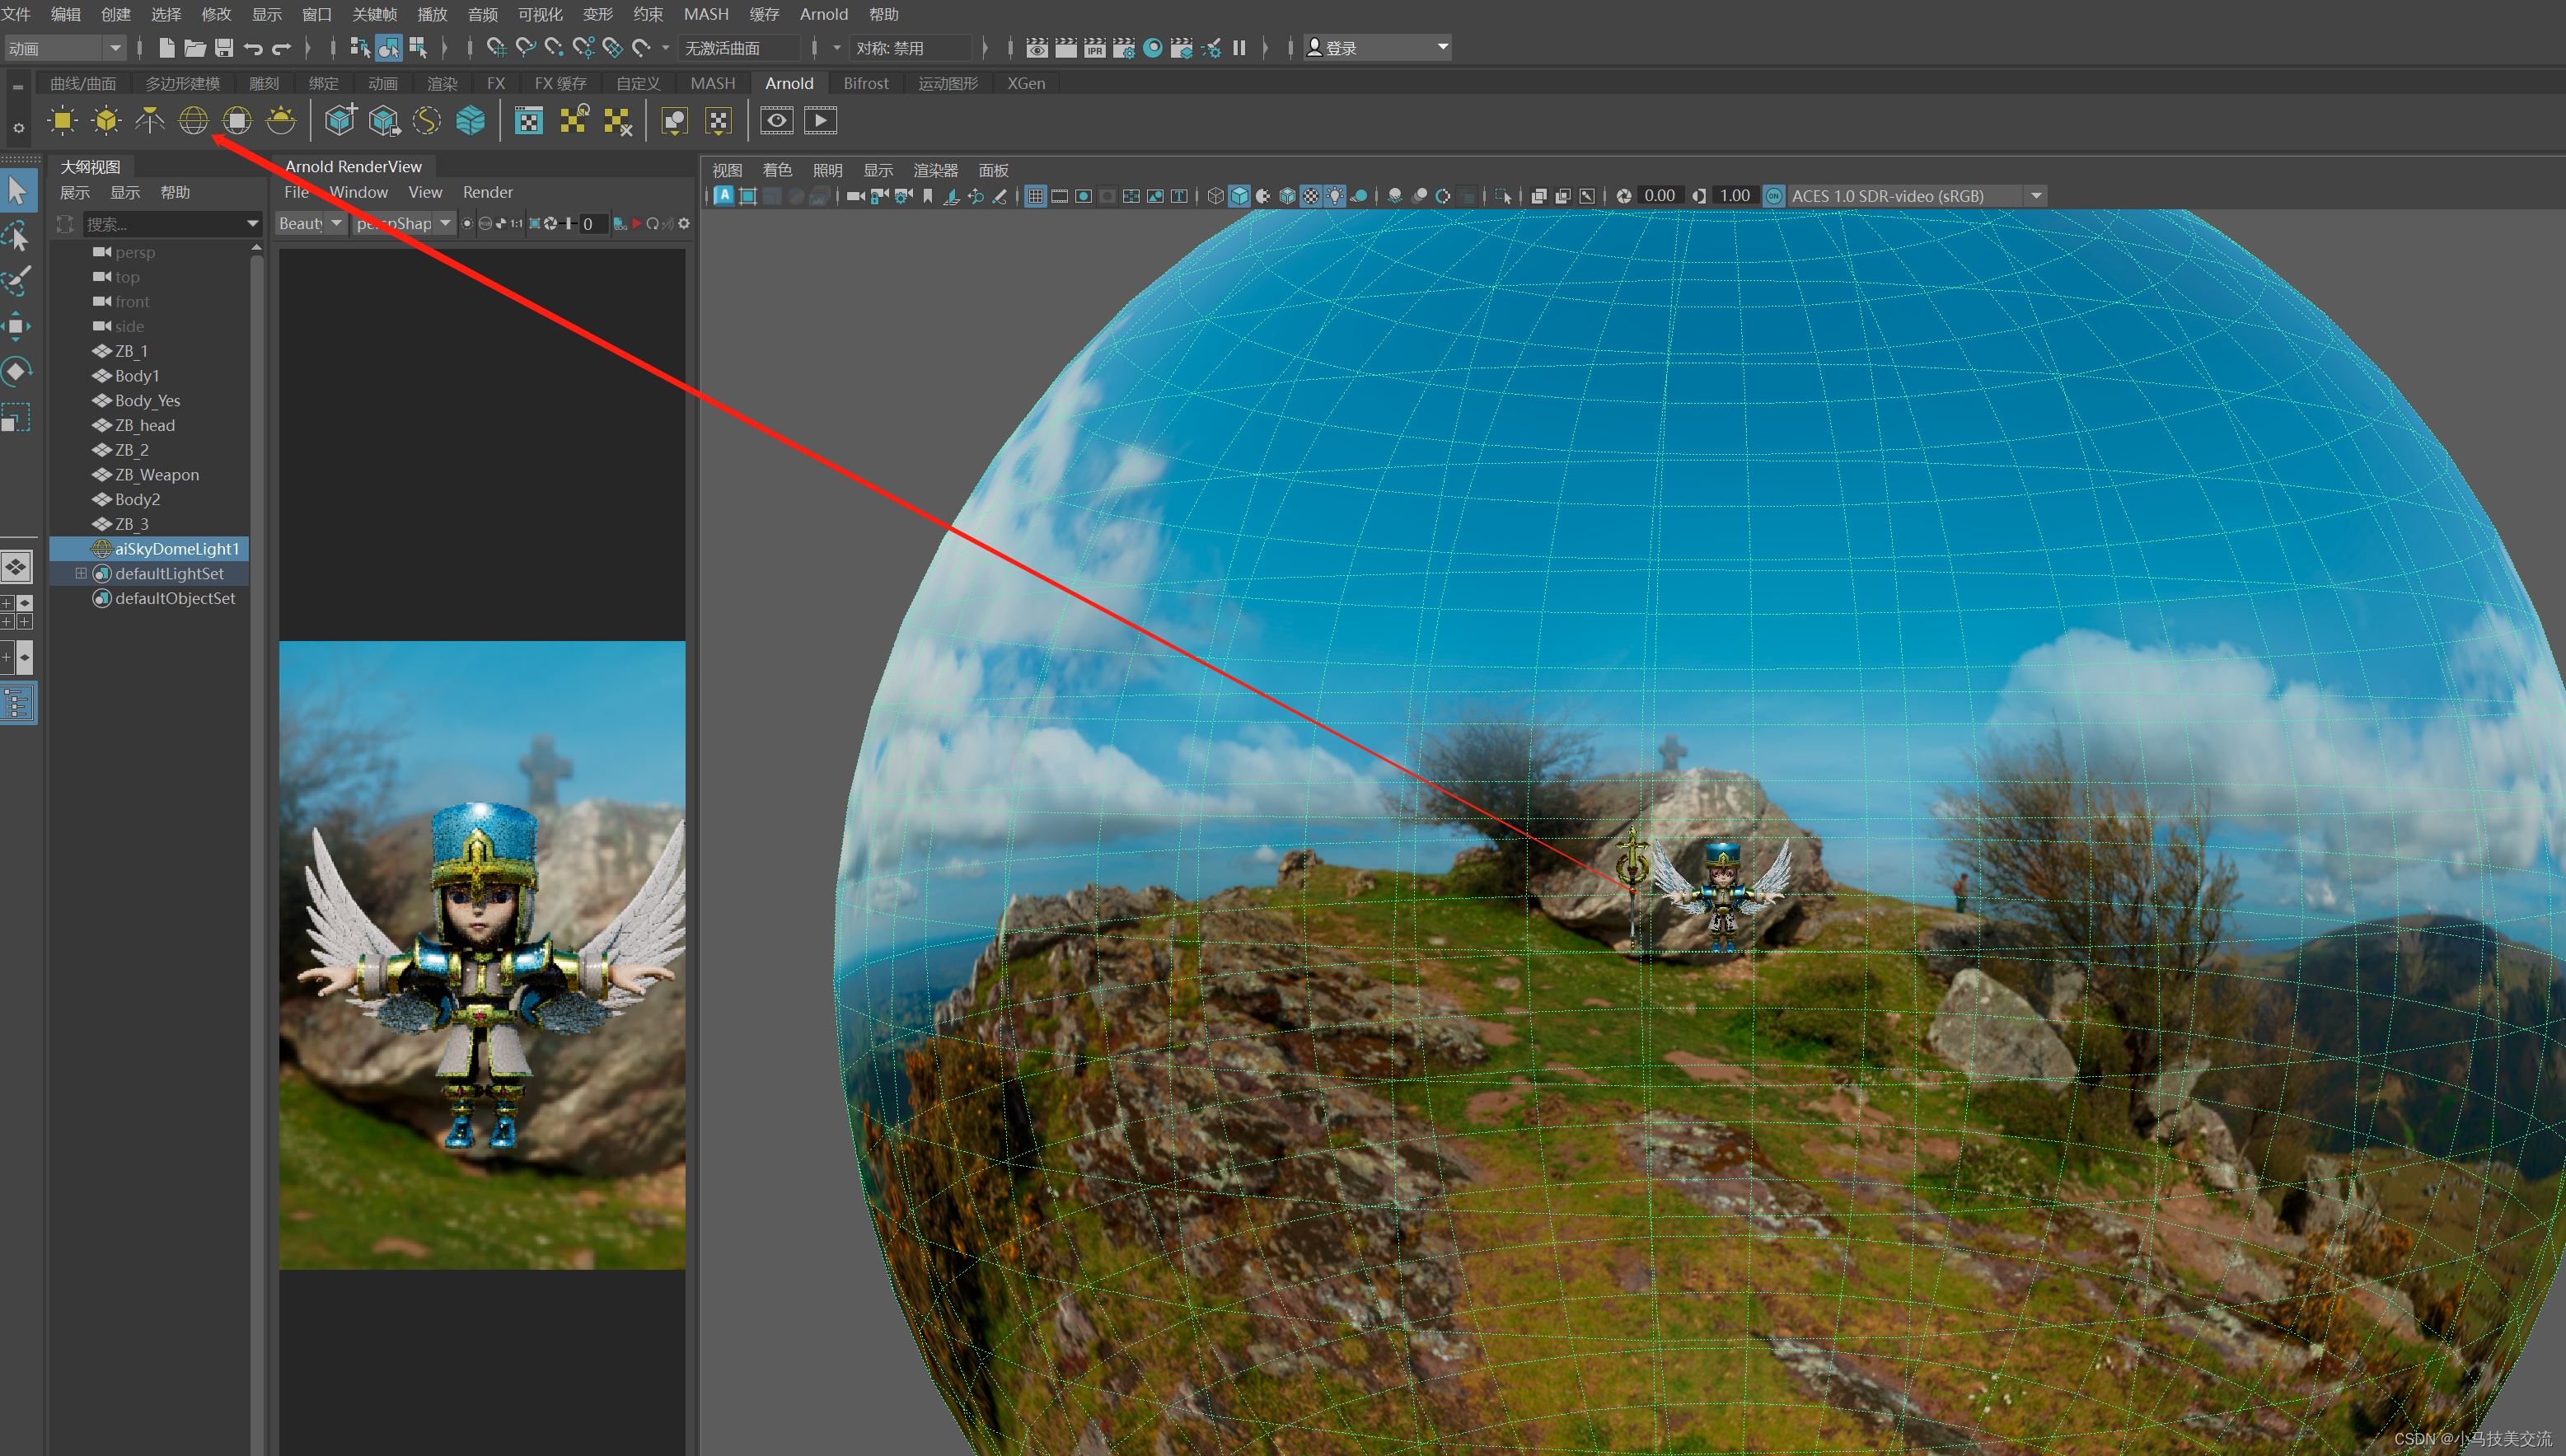Select ZB_Weapon in the outliner

point(157,475)
